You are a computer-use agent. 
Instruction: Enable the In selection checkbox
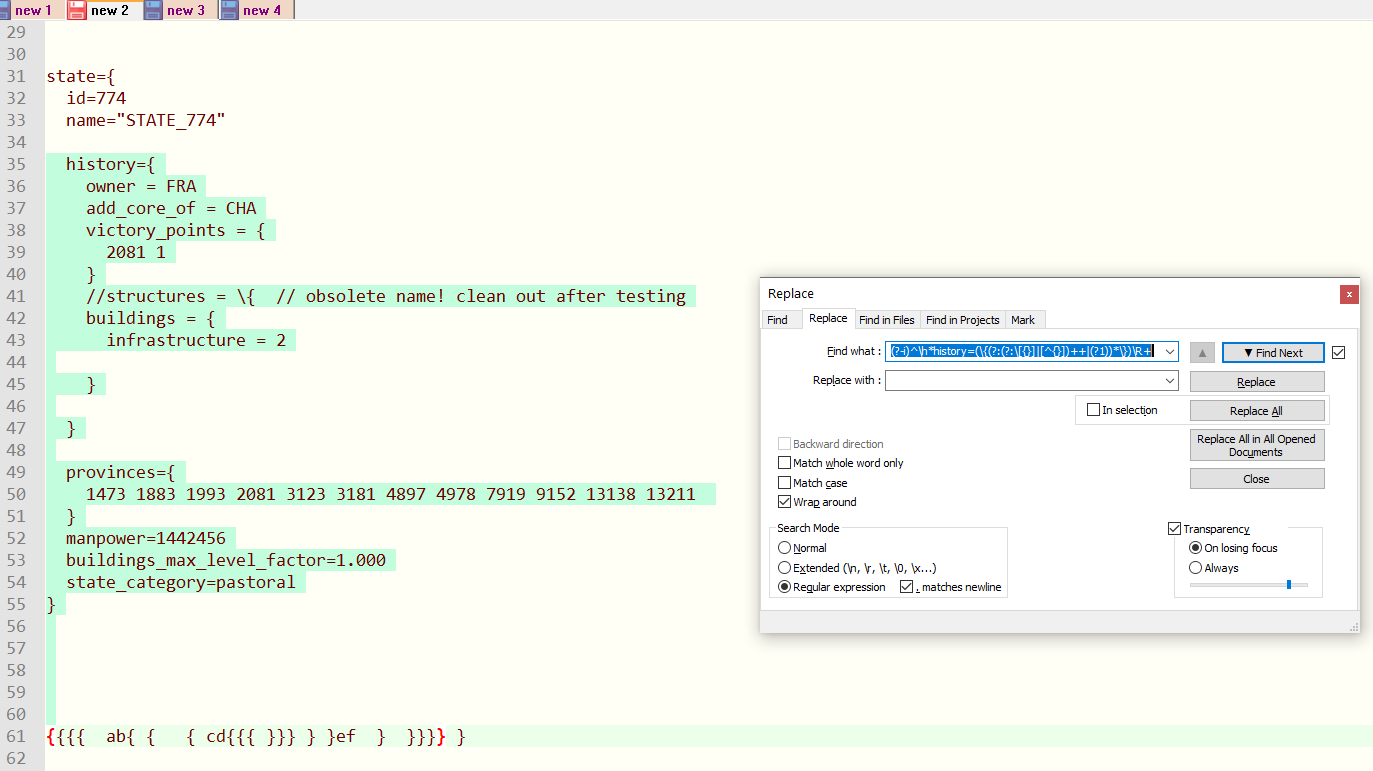tap(1093, 410)
